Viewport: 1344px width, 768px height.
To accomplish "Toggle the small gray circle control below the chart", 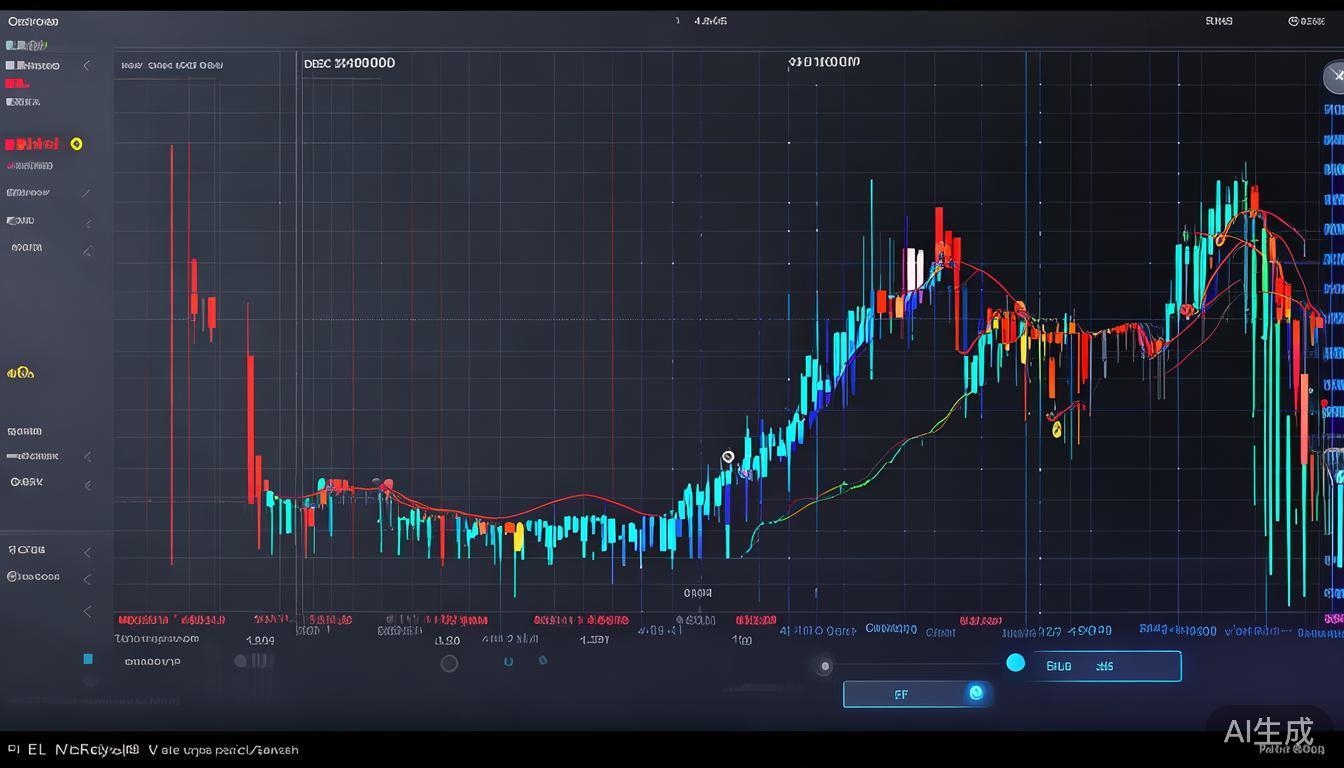I will point(824,665).
